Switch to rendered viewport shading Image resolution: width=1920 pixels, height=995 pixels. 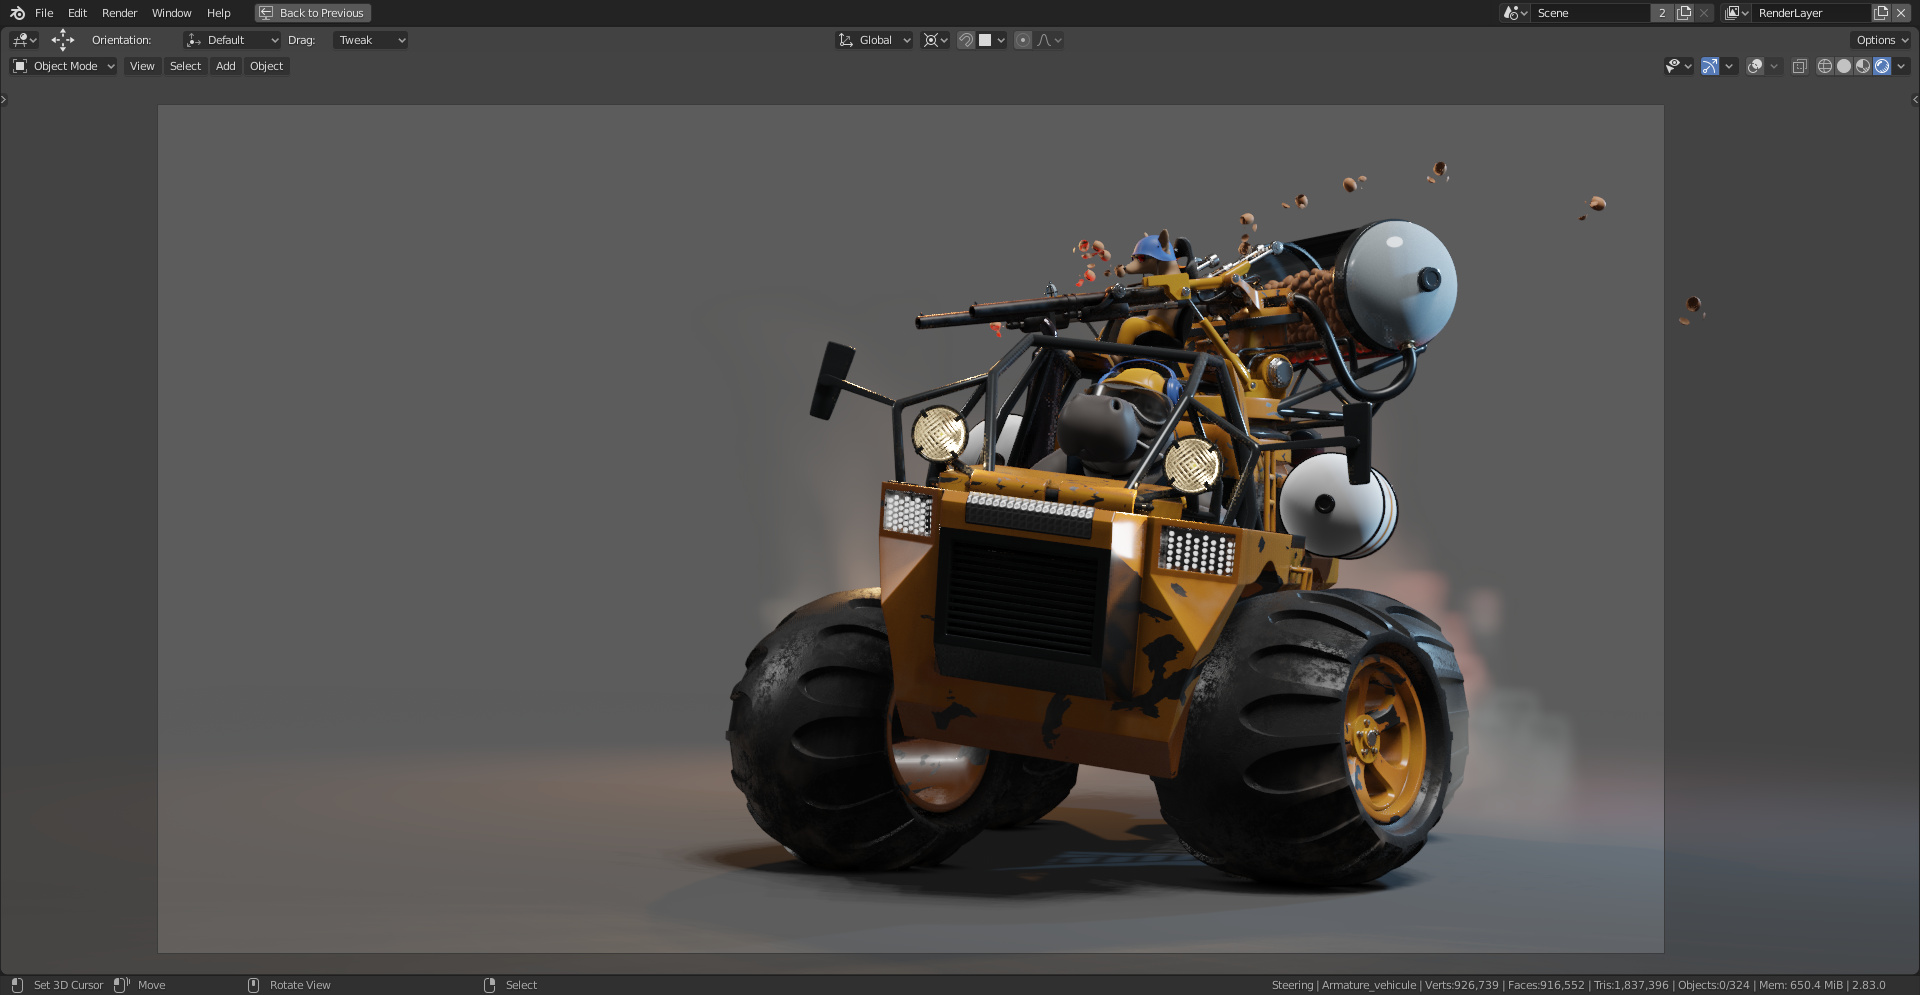pos(1882,66)
